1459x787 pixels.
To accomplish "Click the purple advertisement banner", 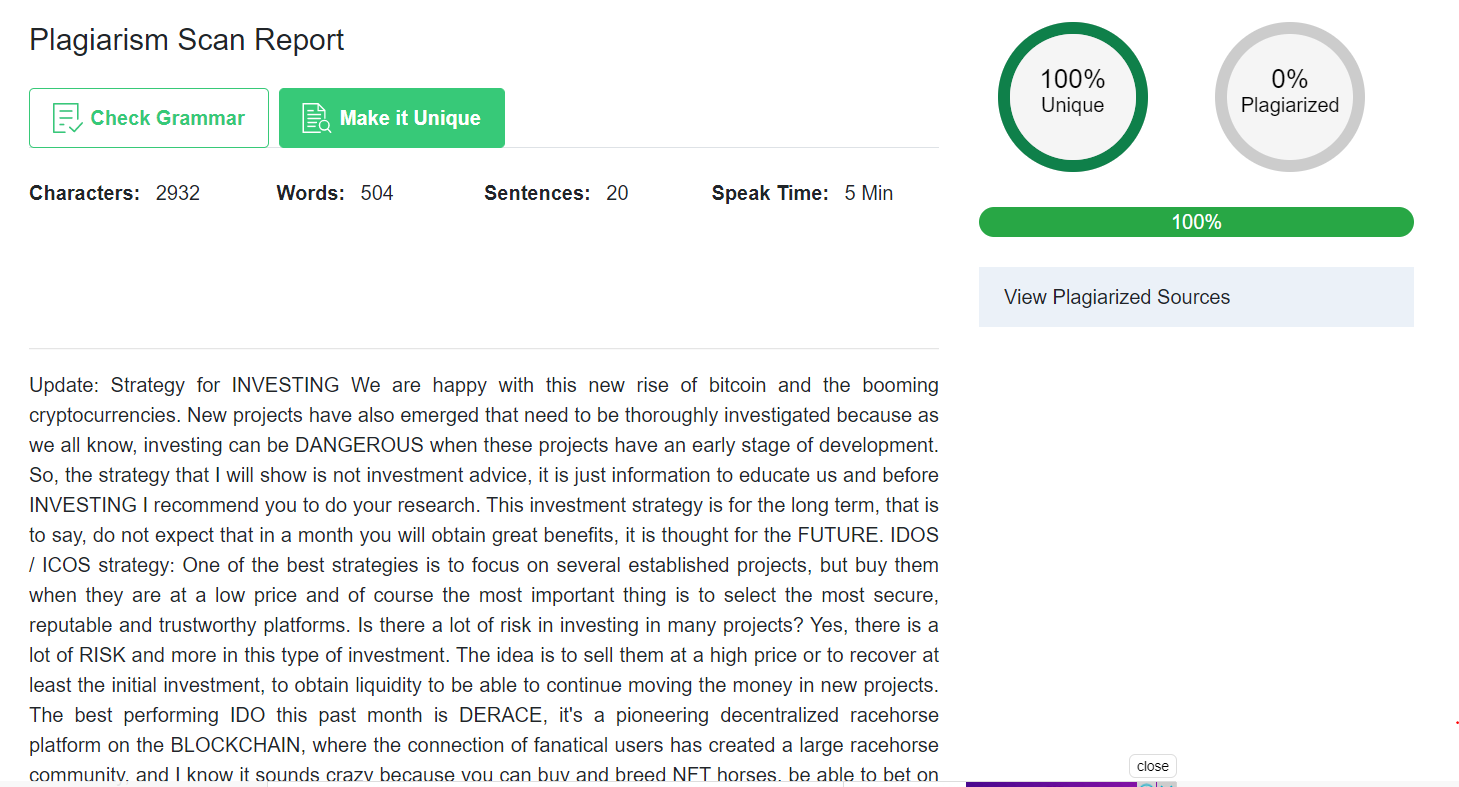I will 1051,784.
